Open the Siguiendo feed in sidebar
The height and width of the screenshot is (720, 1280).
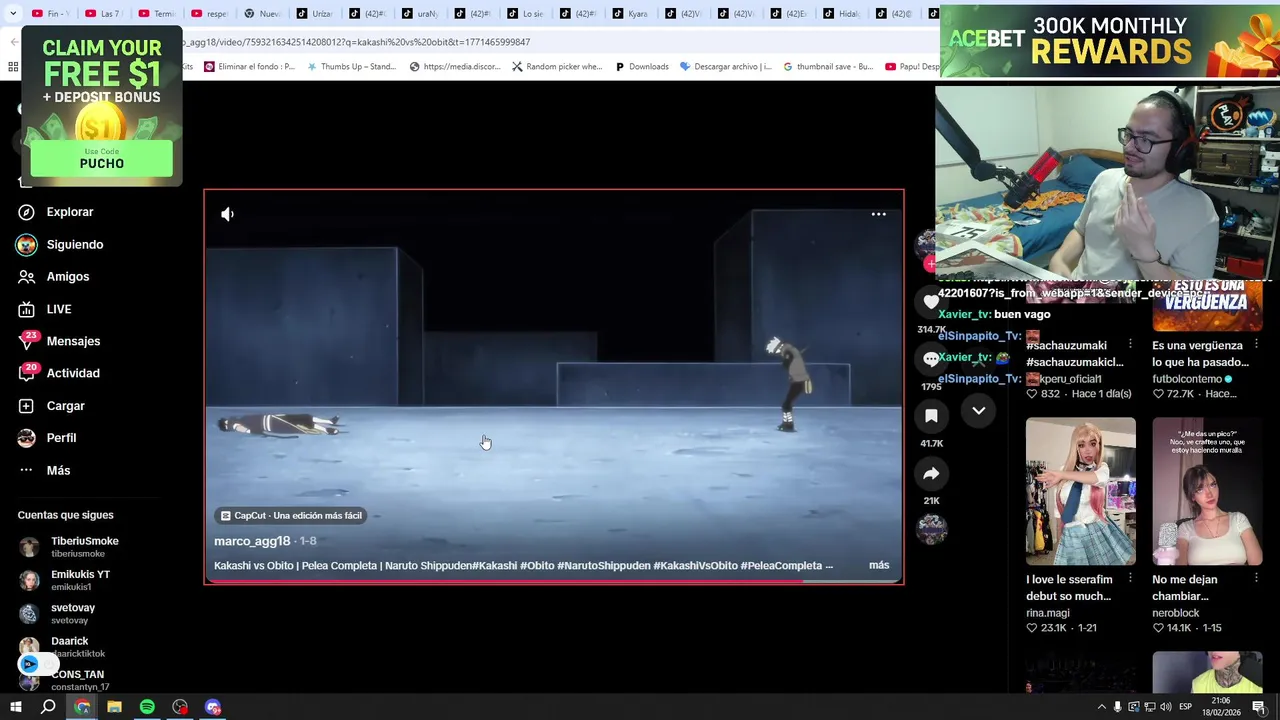pos(74,244)
